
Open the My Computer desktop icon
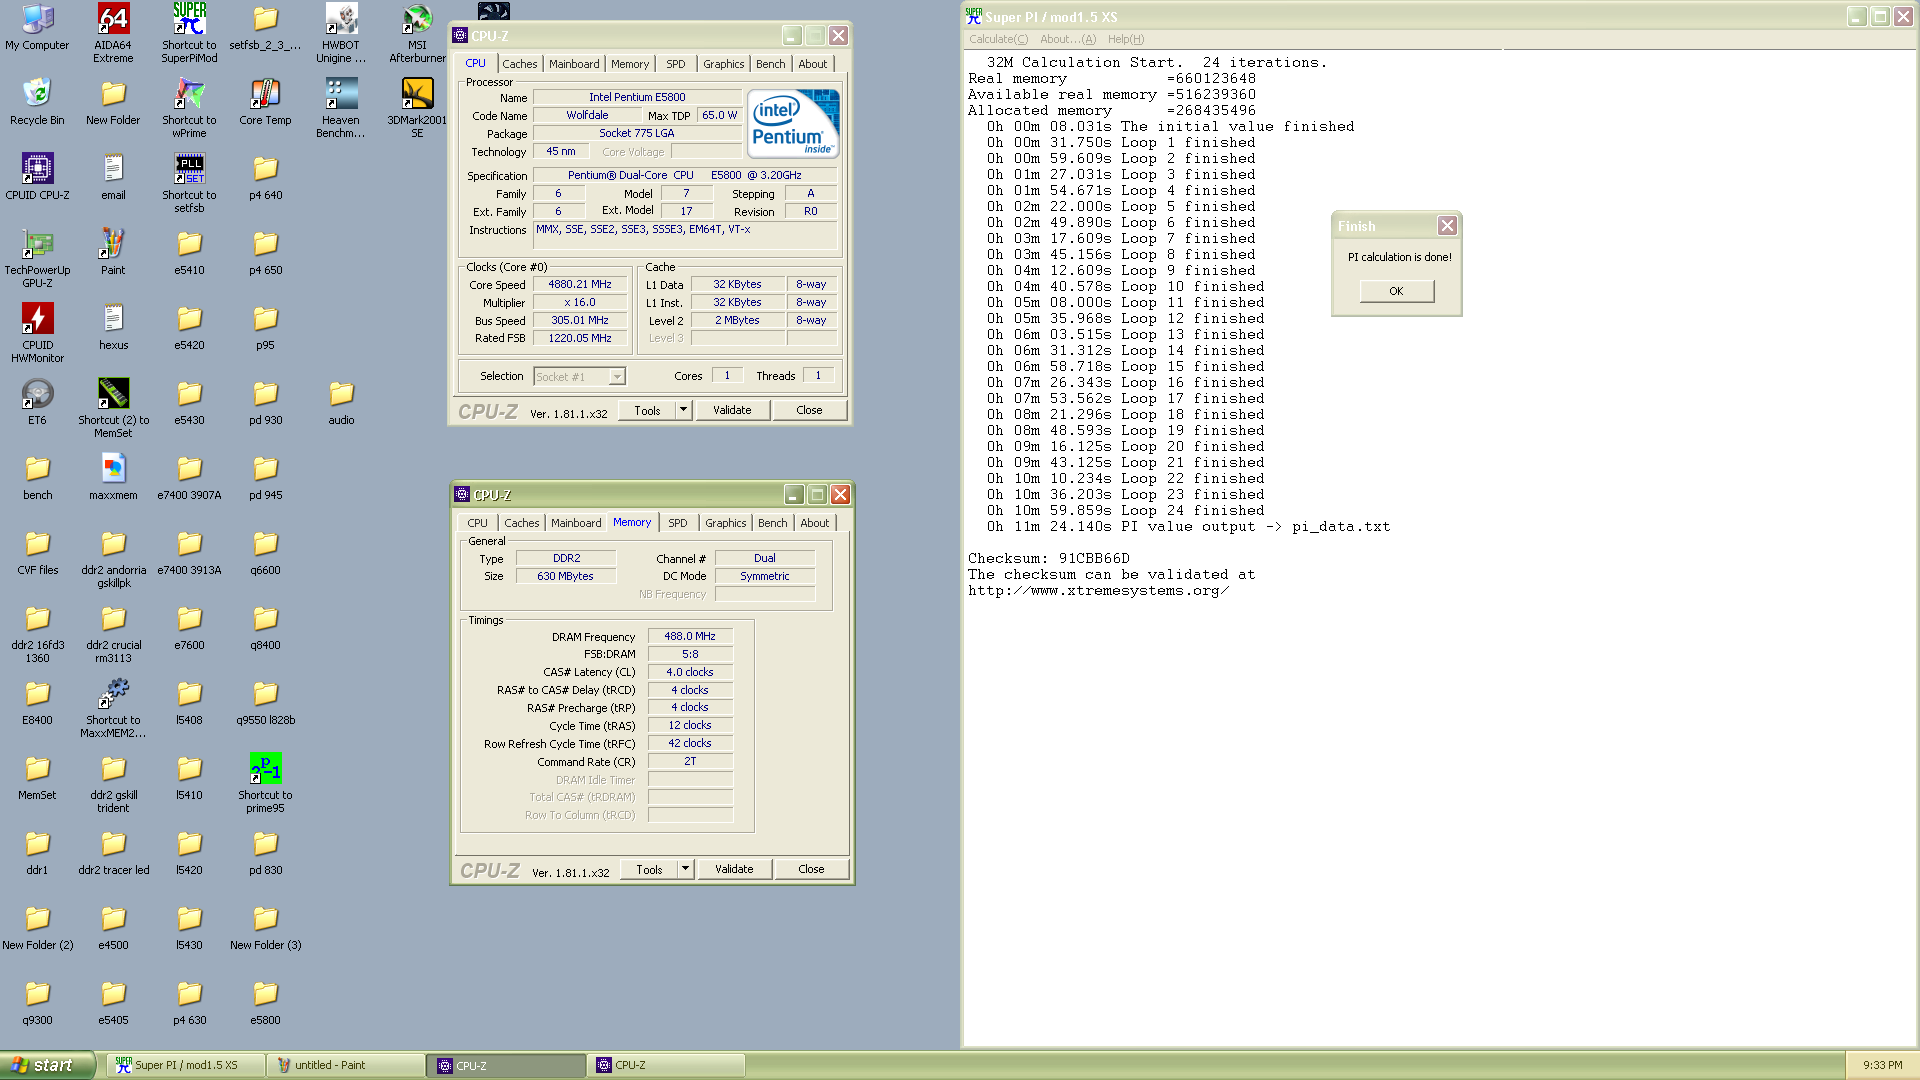click(x=37, y=28)
